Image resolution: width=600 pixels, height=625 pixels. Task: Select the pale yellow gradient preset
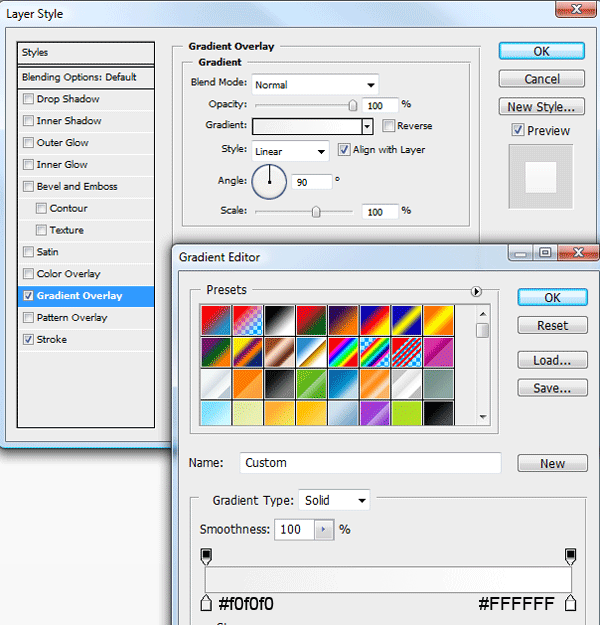pyautogui.click(x=248, y=413)
